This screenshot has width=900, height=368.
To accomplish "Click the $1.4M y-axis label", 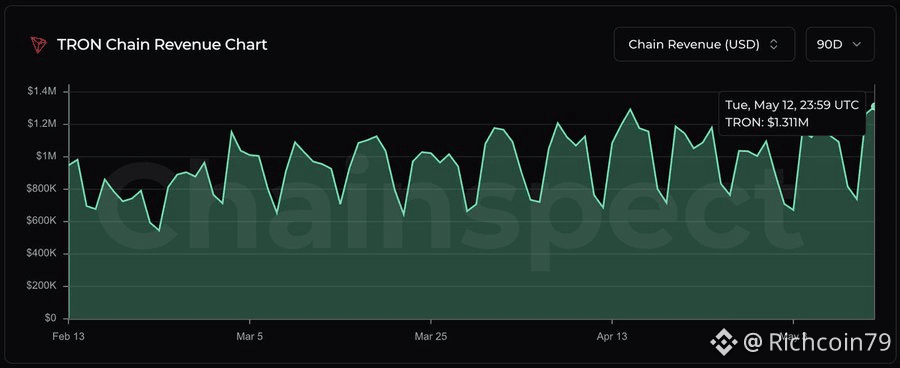I will [x=41, y=92].
